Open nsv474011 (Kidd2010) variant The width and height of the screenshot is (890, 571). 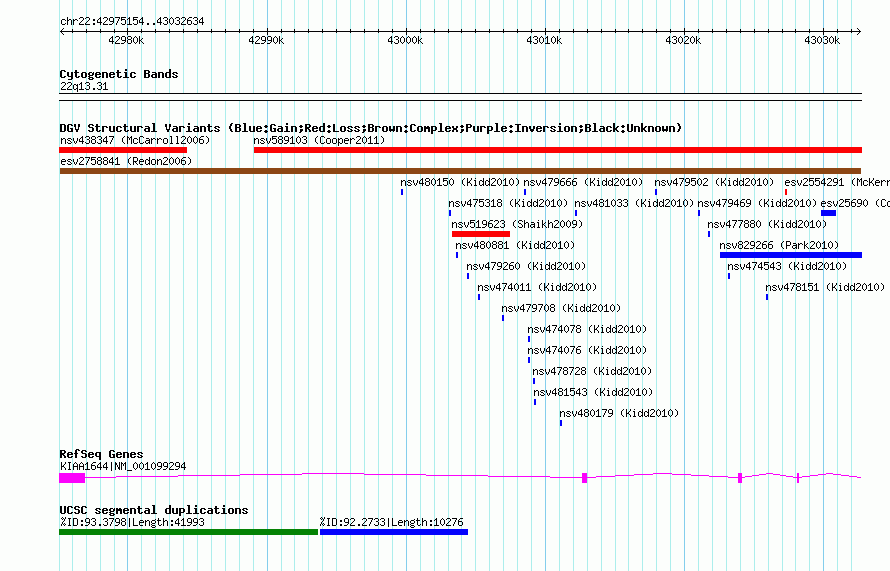[537, 287]
